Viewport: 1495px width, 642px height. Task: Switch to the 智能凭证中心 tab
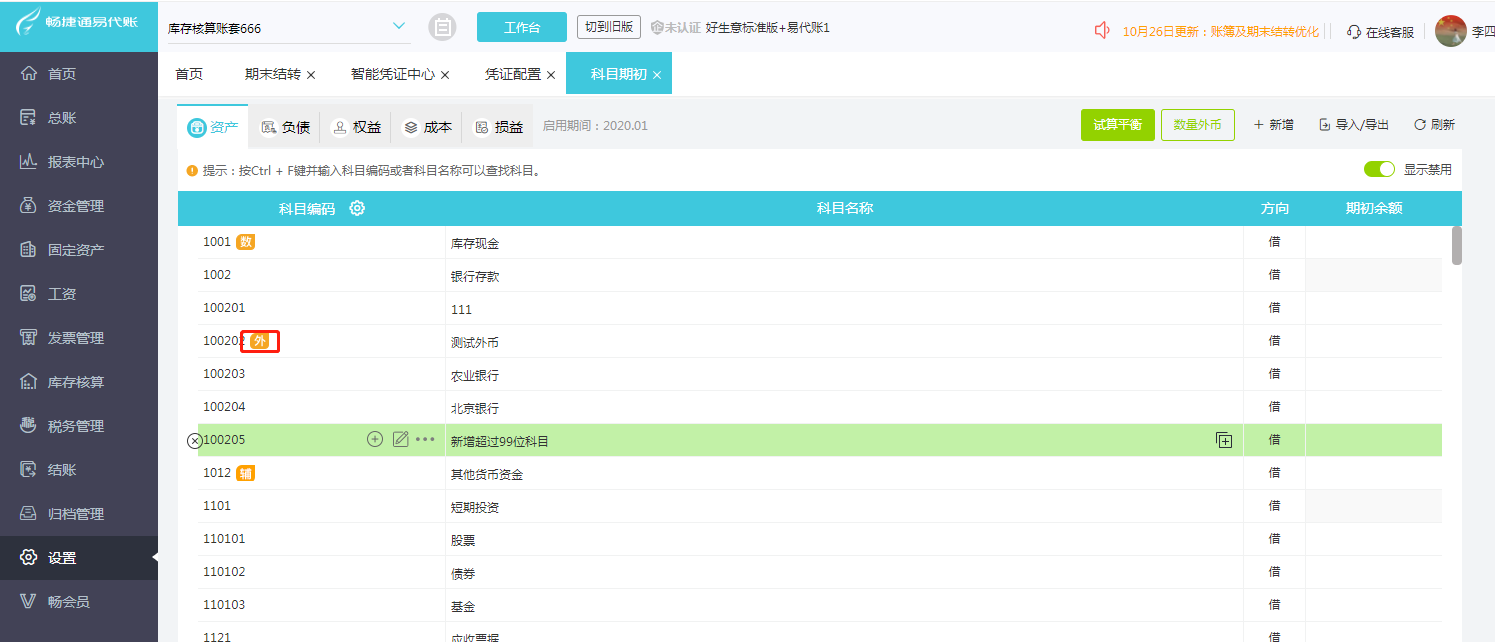(x=392, y=74)
